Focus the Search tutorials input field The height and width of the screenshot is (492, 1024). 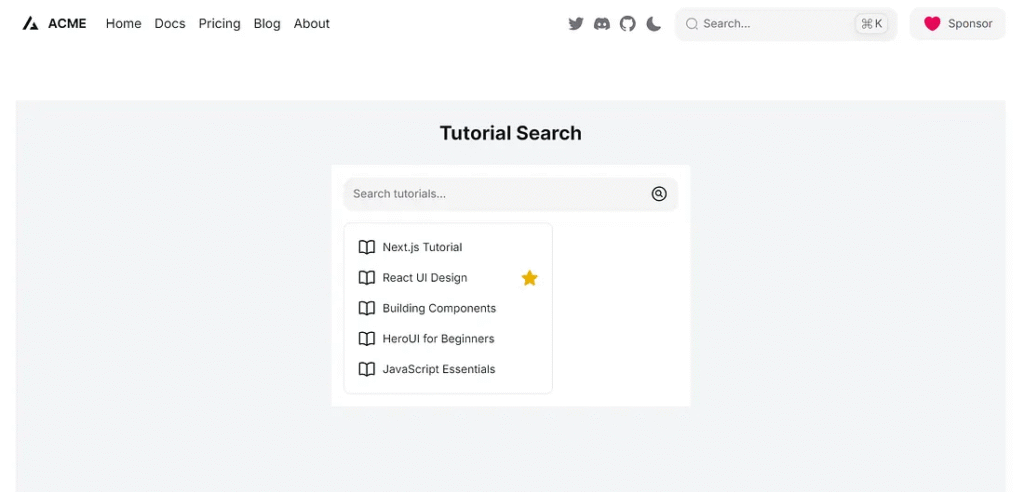click(495, 194)
